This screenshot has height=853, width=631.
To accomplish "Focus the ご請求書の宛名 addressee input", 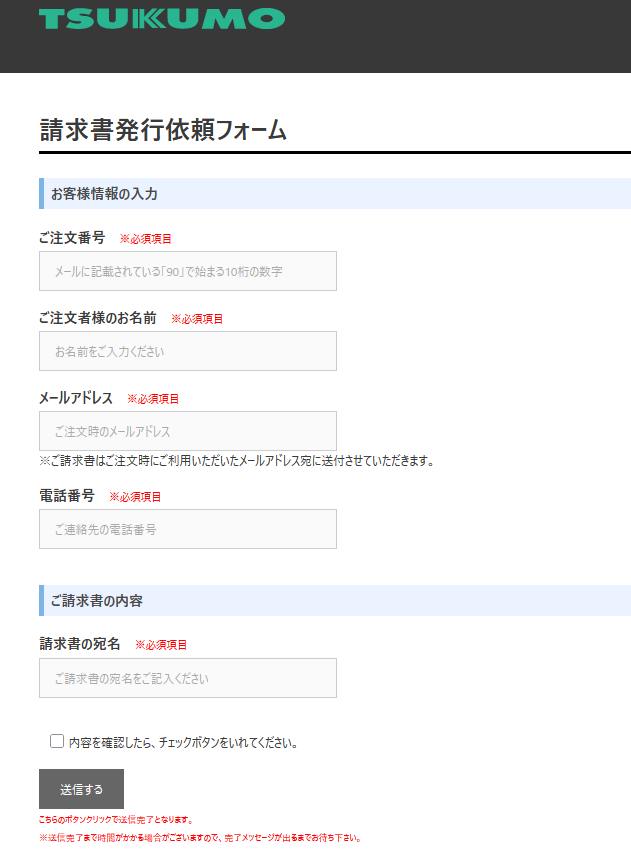I will 188,678.
